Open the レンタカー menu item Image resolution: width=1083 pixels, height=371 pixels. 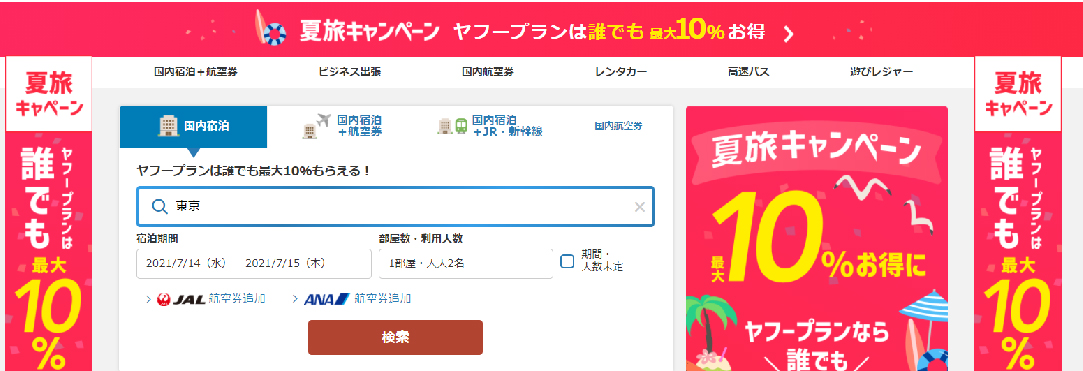point(621,71)
